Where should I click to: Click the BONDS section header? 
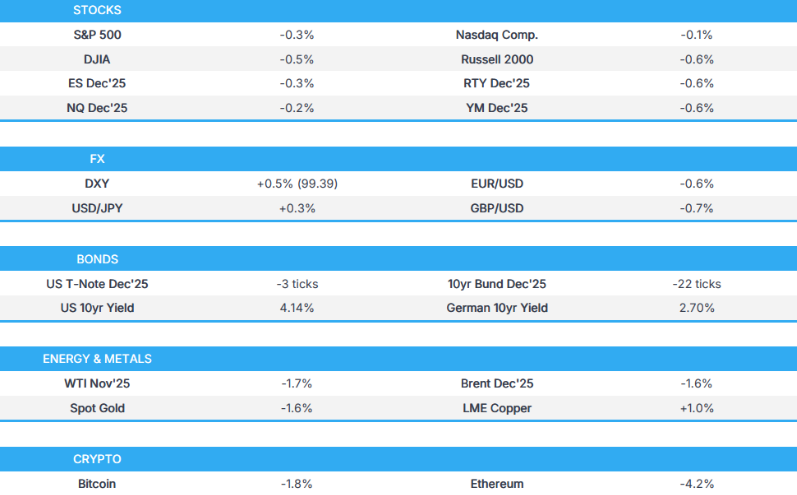click(97, 259)
